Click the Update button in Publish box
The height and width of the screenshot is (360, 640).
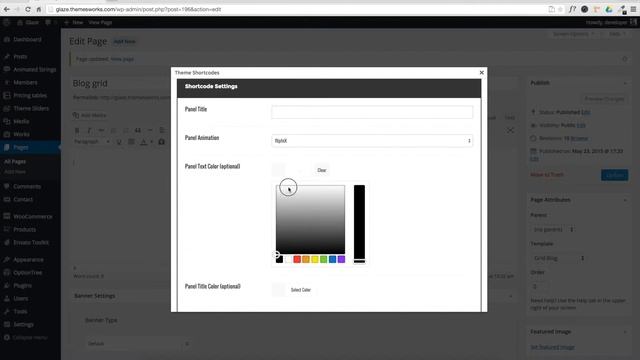614,175
